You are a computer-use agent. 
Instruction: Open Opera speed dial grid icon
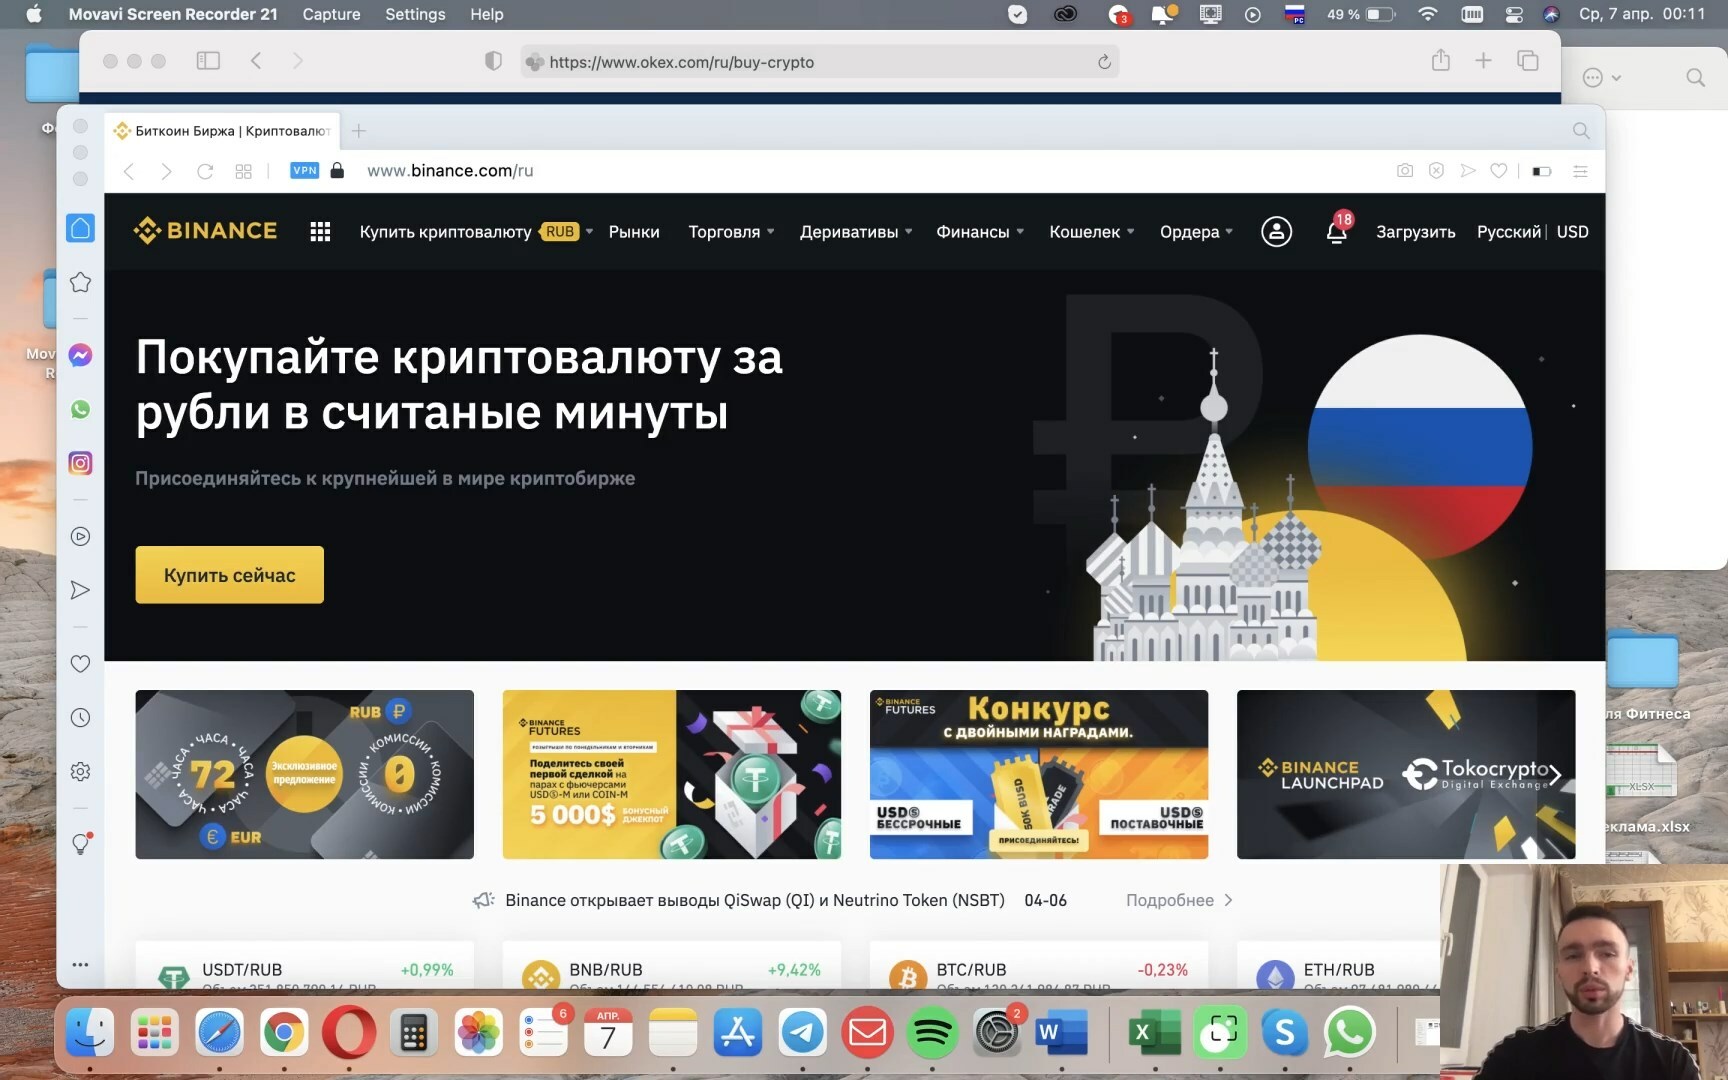[x=243, y=171]
